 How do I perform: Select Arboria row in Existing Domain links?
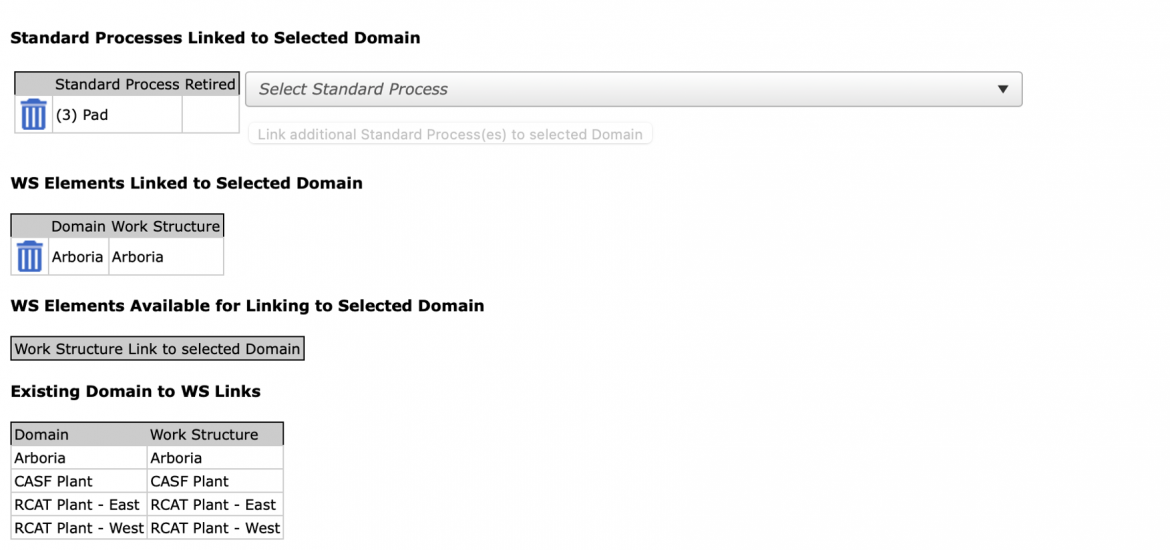(x=147, y=457)
